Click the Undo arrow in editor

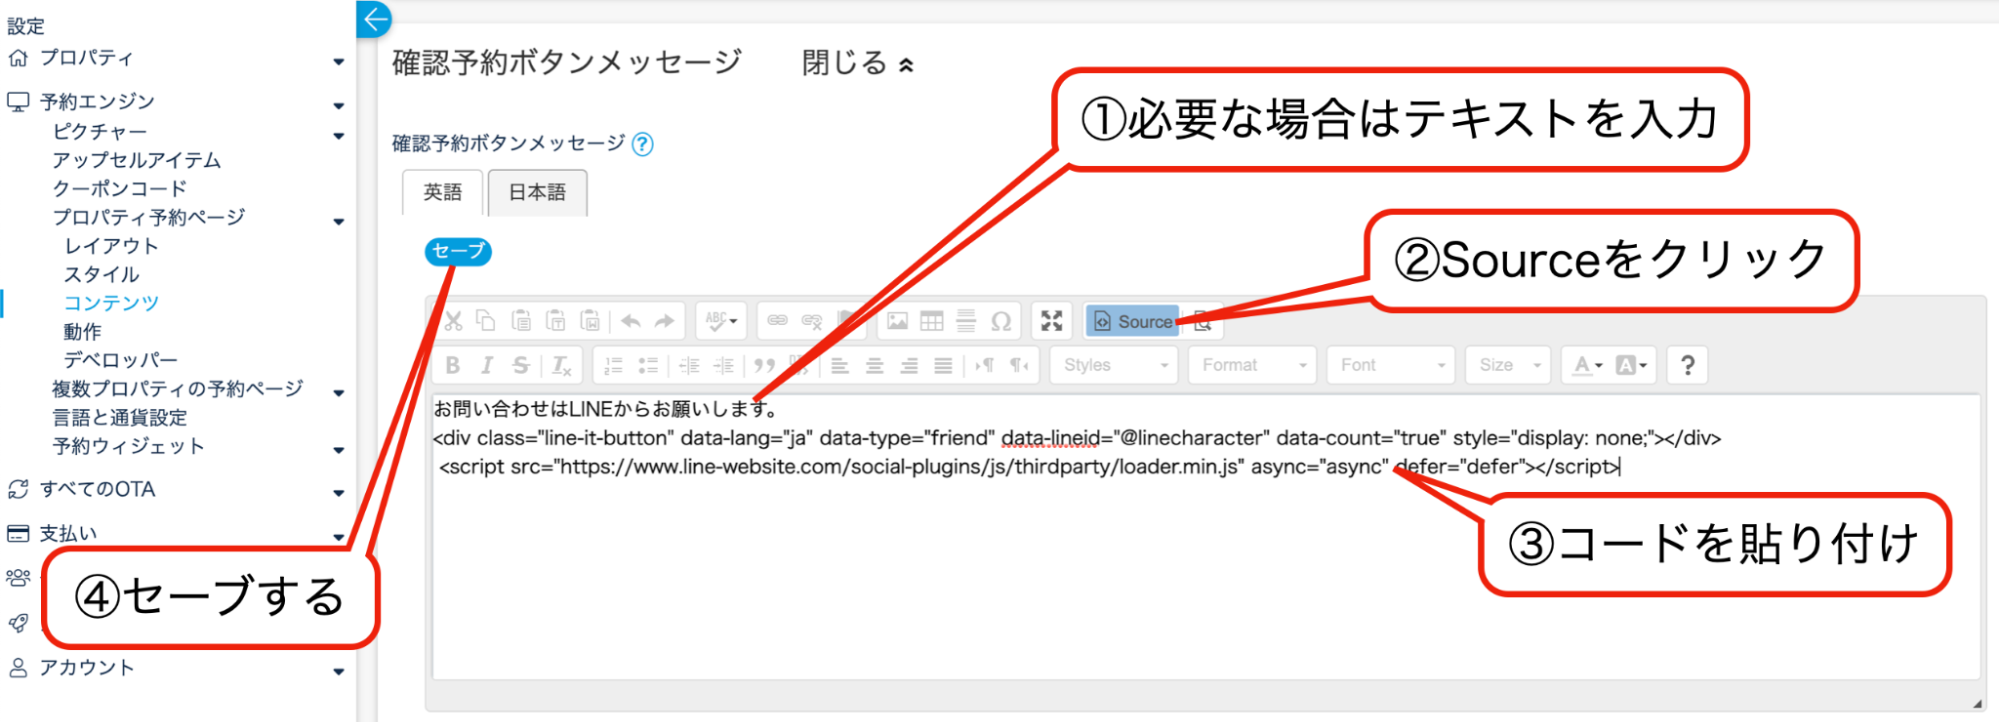630,321
